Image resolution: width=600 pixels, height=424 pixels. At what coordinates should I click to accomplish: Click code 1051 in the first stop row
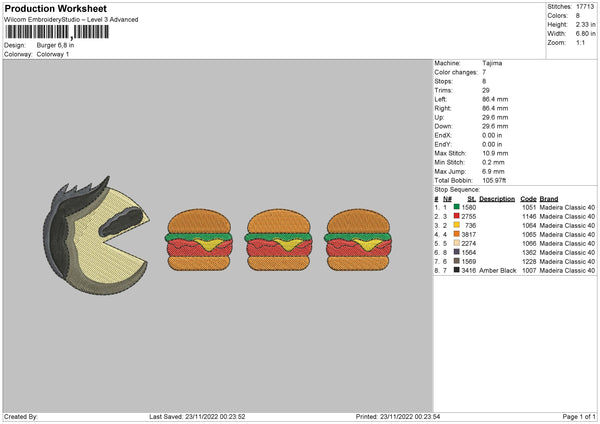point(529,207)
